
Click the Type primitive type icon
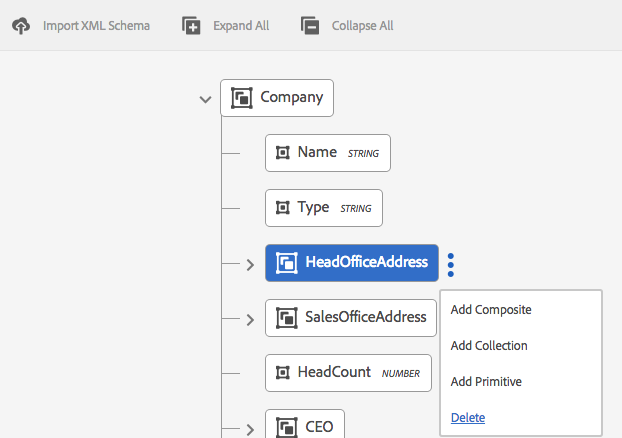click(283, 208)
